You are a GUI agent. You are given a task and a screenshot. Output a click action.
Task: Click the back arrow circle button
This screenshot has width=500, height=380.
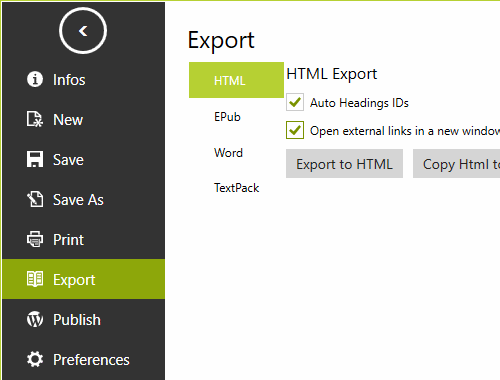83,31
